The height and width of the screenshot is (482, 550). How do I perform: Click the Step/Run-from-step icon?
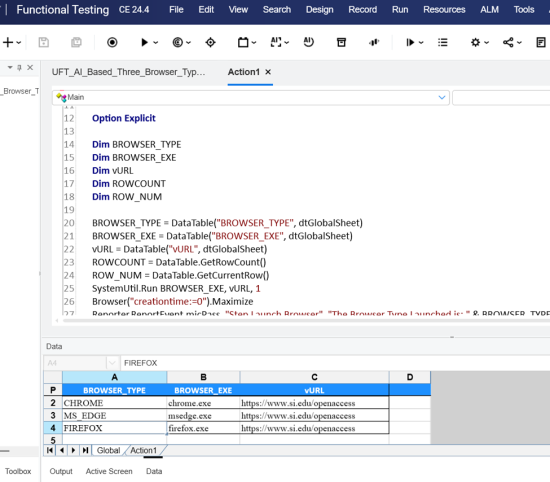410,42
